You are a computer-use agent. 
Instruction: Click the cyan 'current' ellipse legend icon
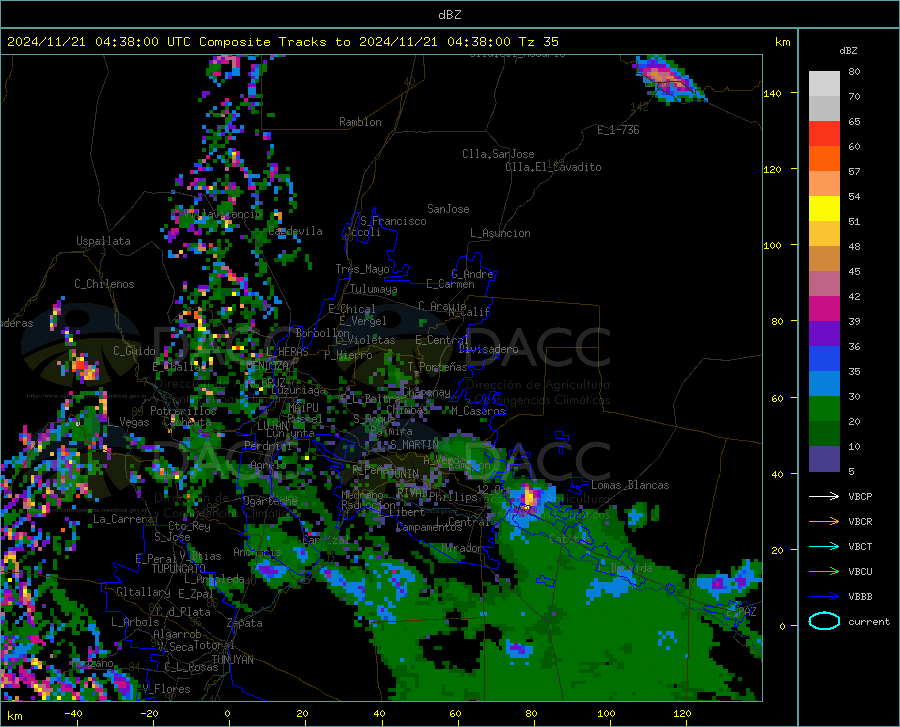(824, 621)
